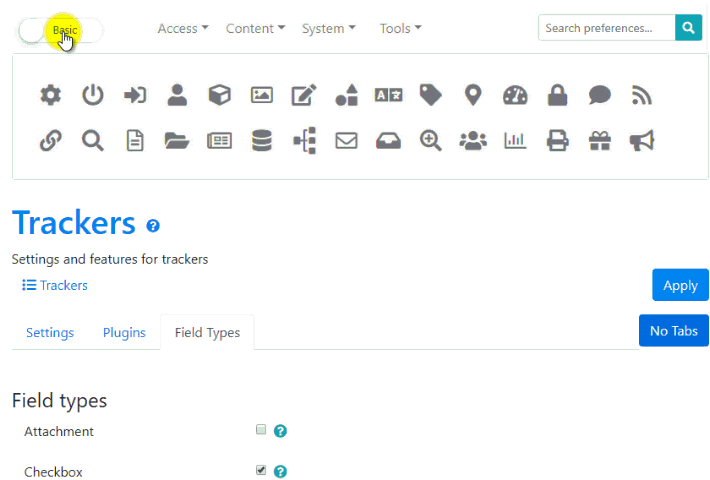Click the Trackers help question mark

tap(153, 226)
